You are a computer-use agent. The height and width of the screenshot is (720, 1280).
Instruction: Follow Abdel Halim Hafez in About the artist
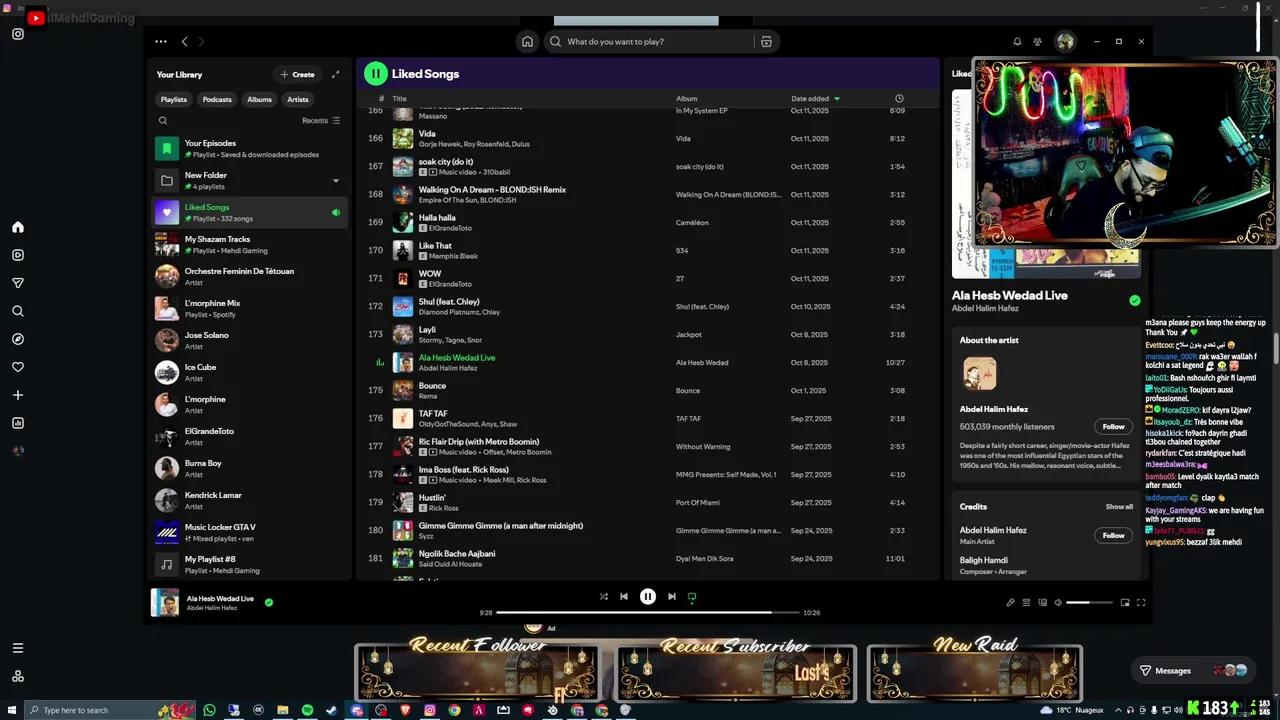click(x=1114, y=427)
